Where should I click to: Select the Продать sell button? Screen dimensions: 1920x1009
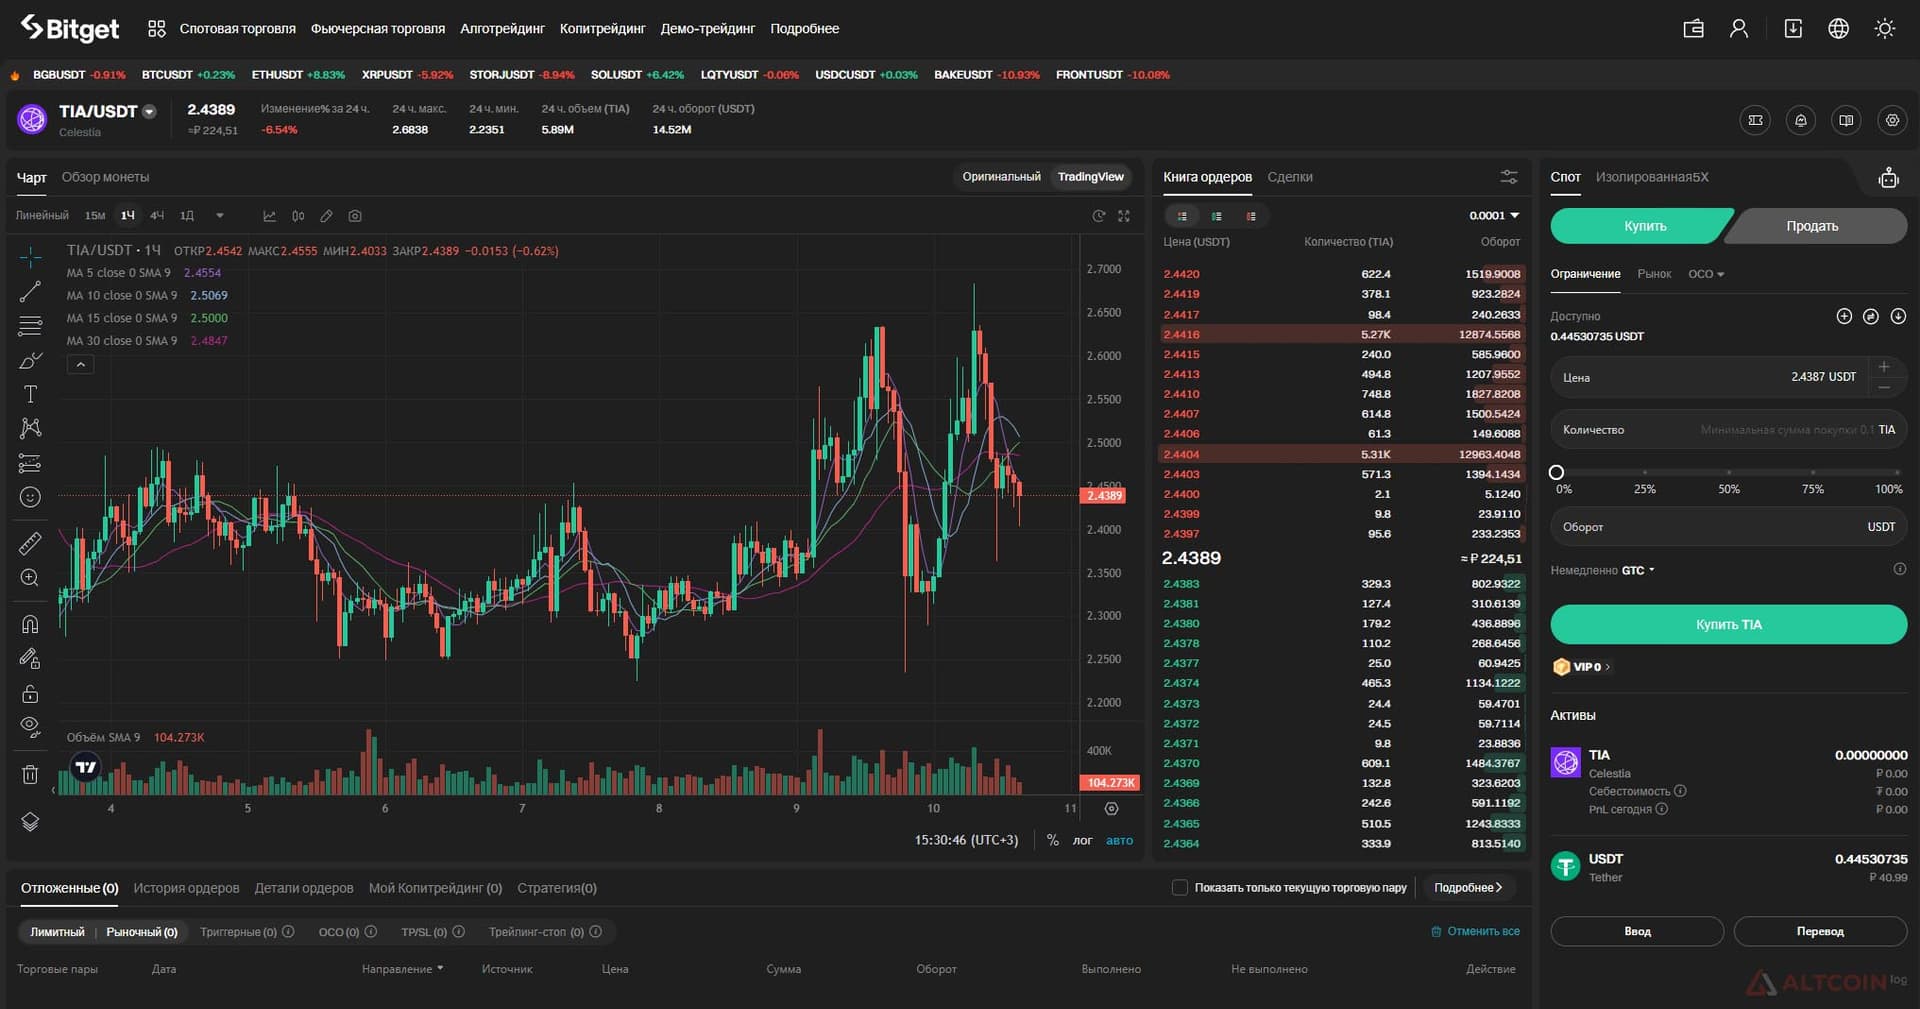tap(1812, 226)
